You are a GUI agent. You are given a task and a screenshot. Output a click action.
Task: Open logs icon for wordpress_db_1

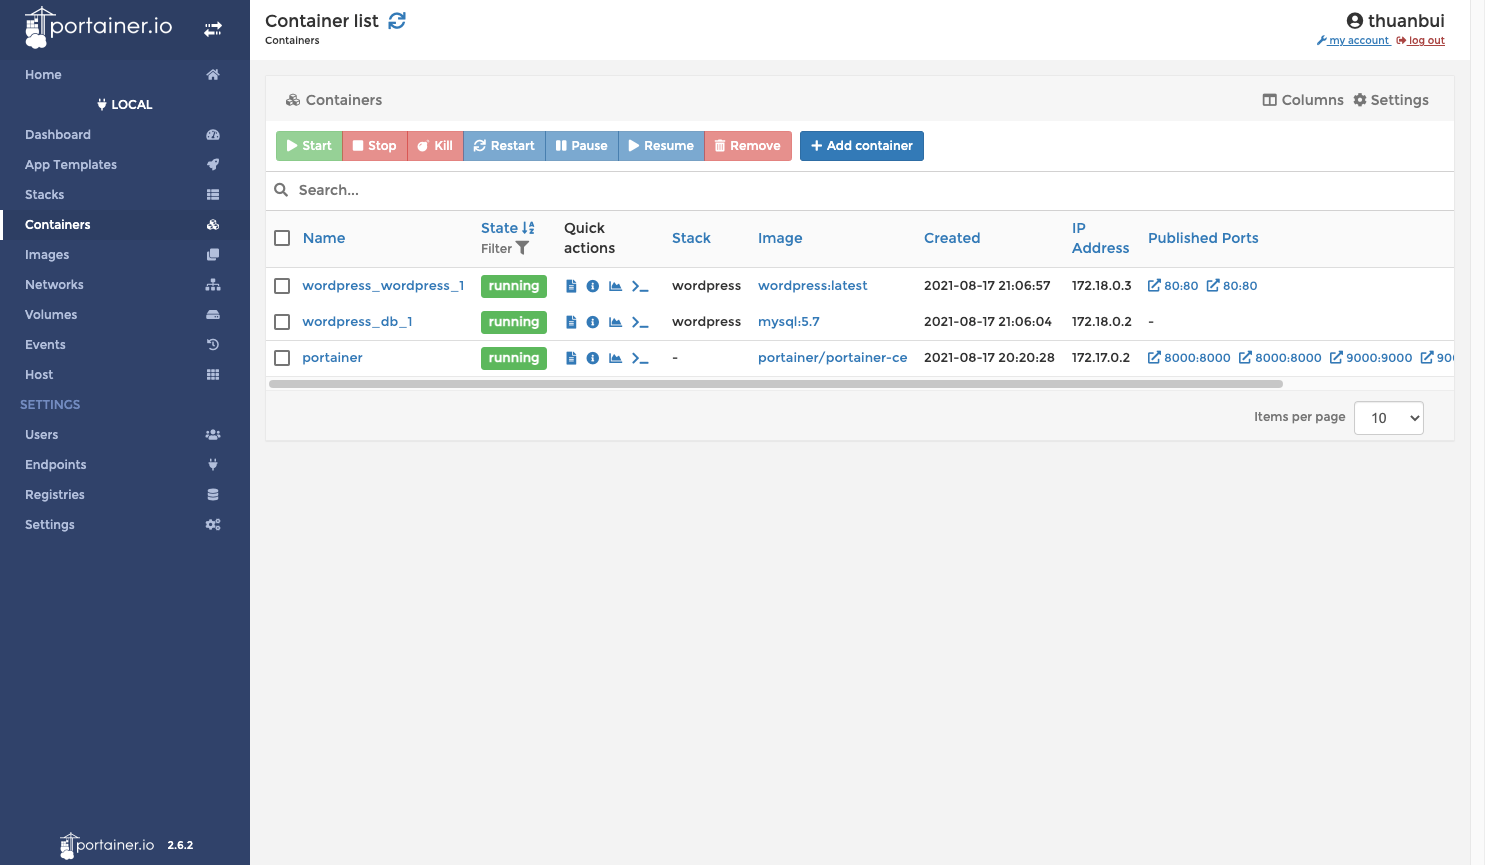pyautogui.click(x=571, y=322)
